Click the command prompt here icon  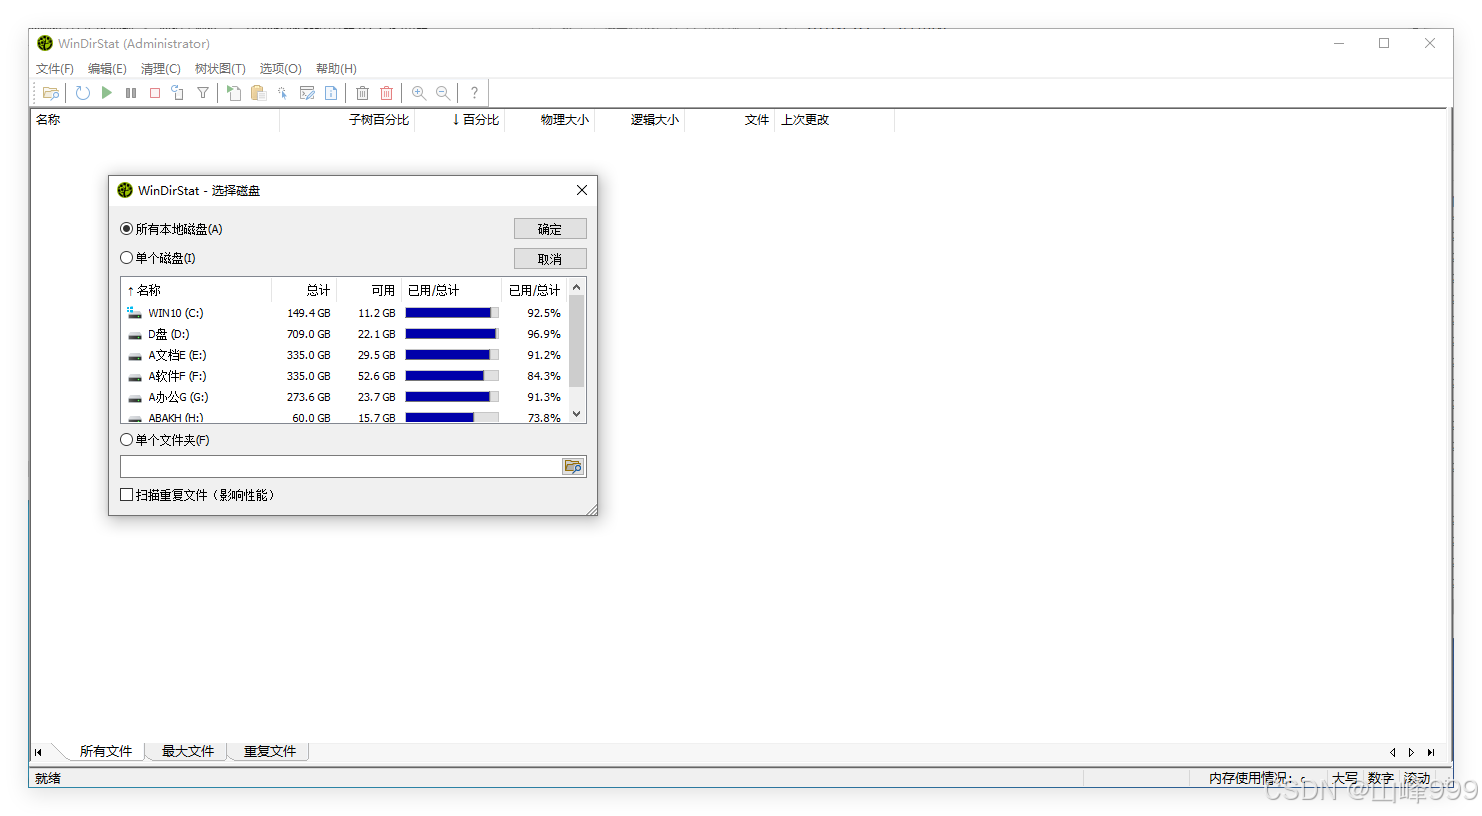(307, 93)
